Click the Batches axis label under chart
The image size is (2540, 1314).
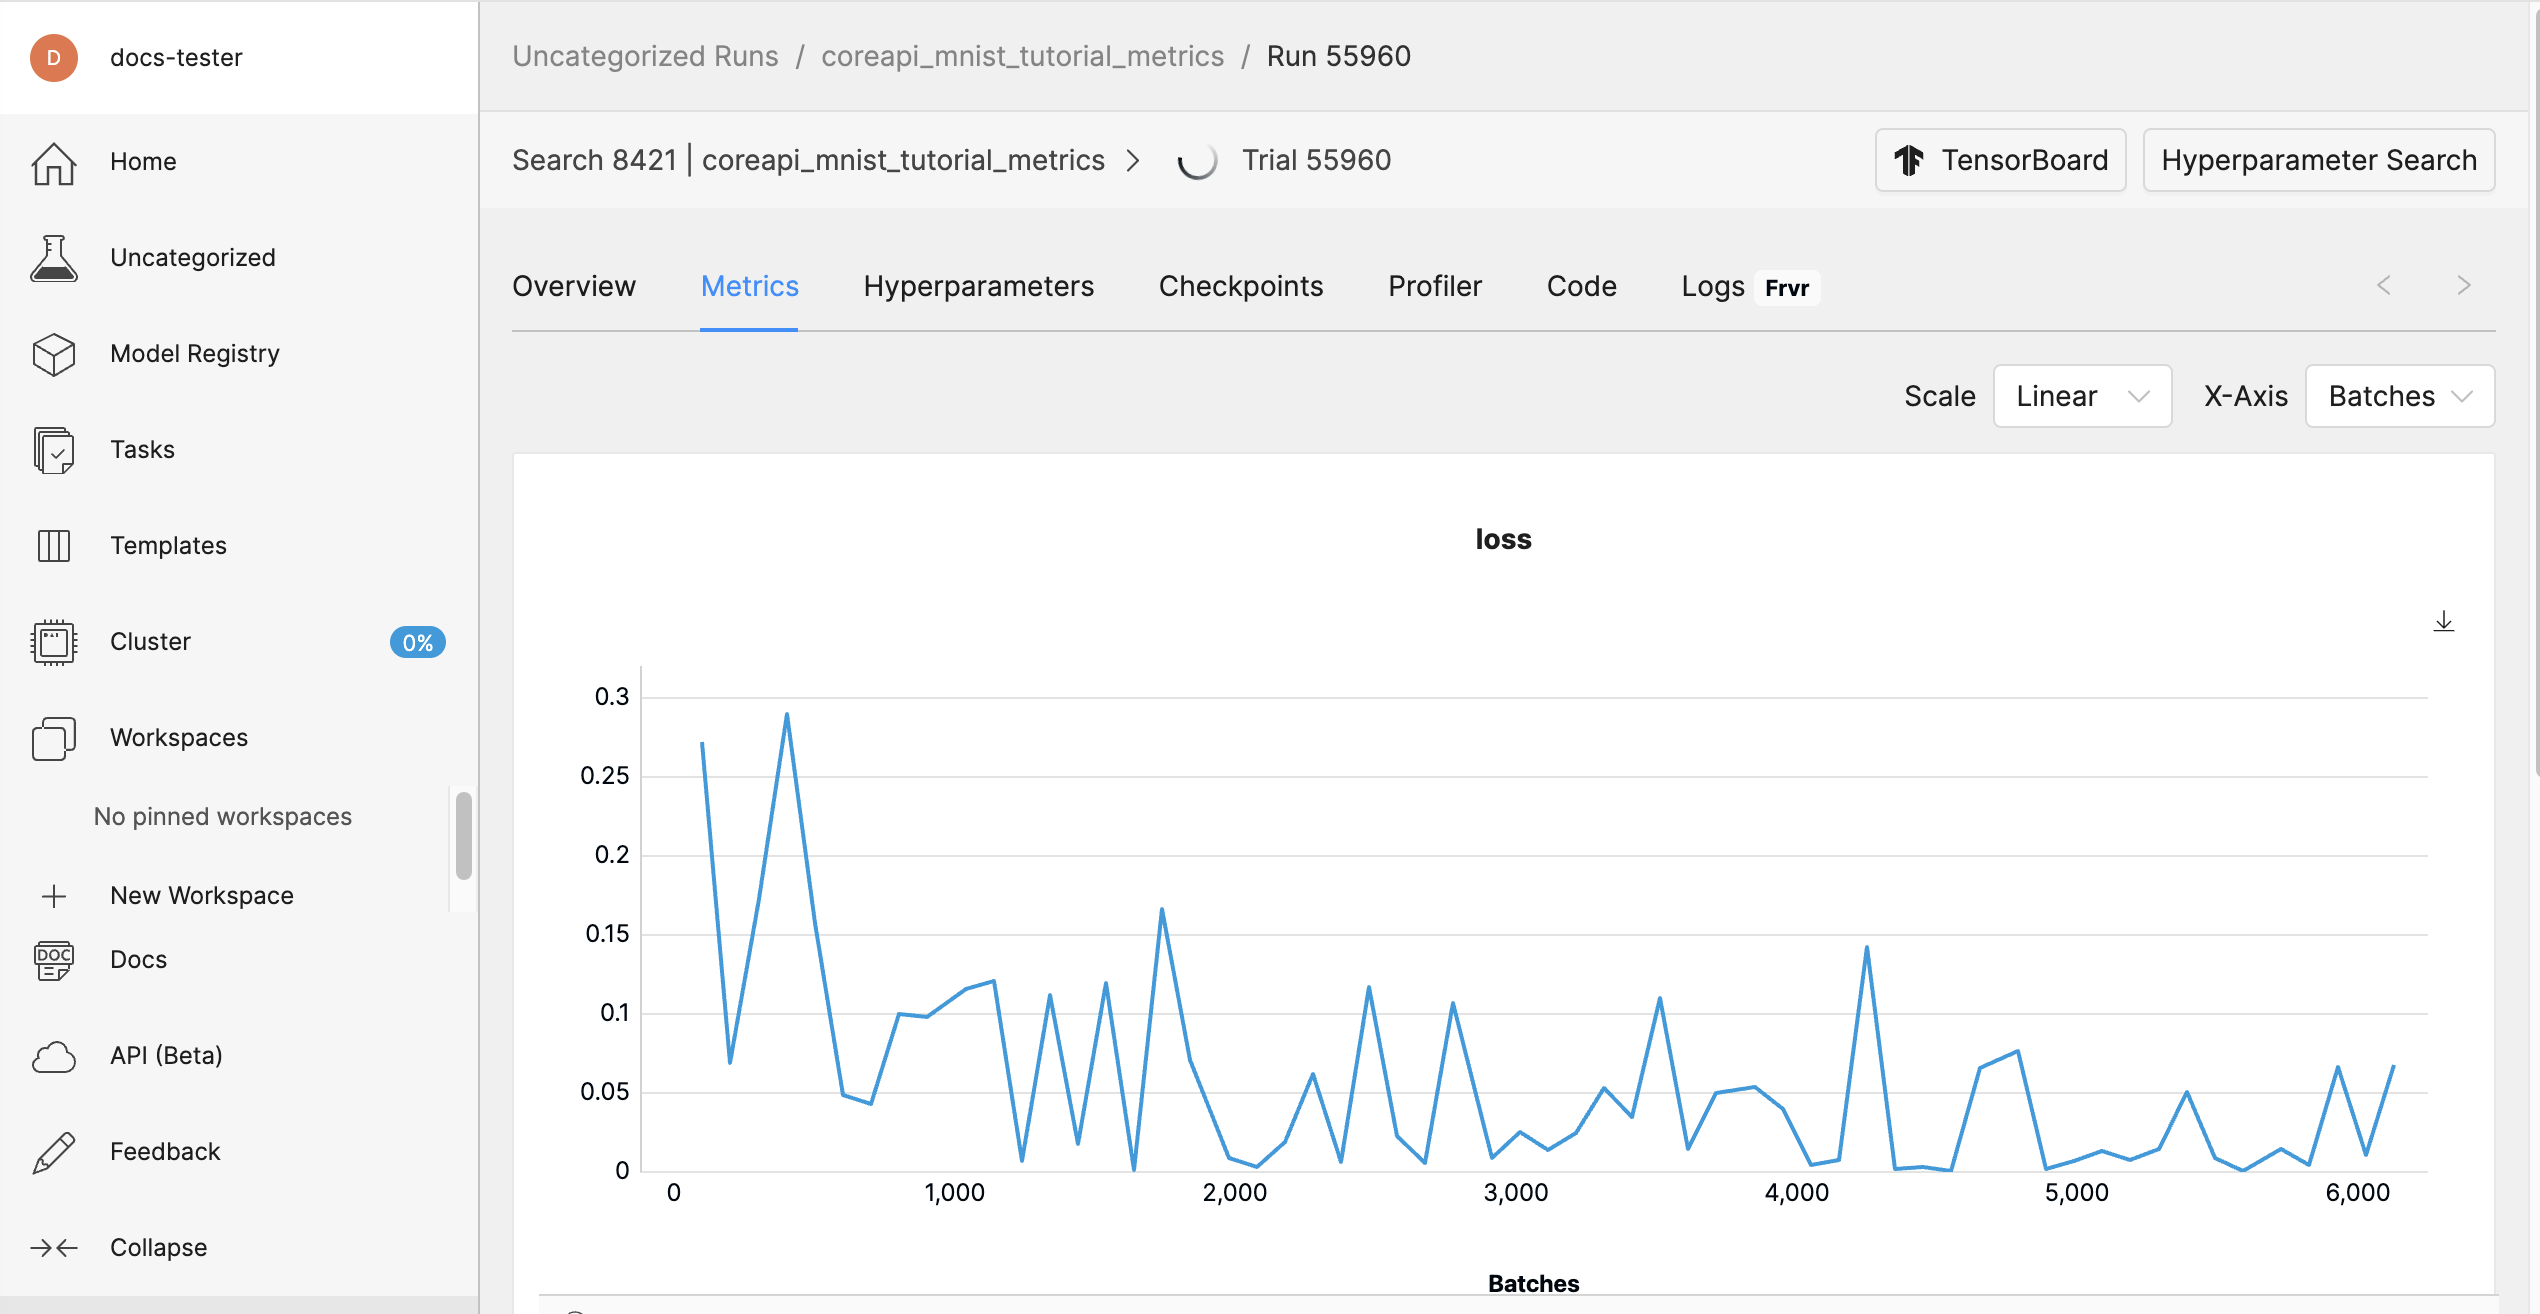click(1533, 1283)
